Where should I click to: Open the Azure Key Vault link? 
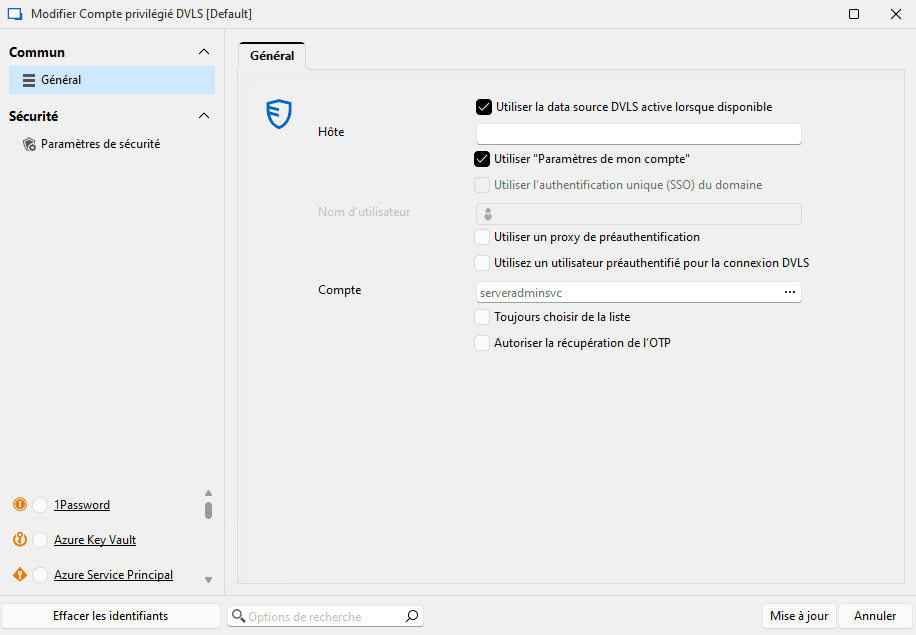pyautogui.click(x=94, y=539)
